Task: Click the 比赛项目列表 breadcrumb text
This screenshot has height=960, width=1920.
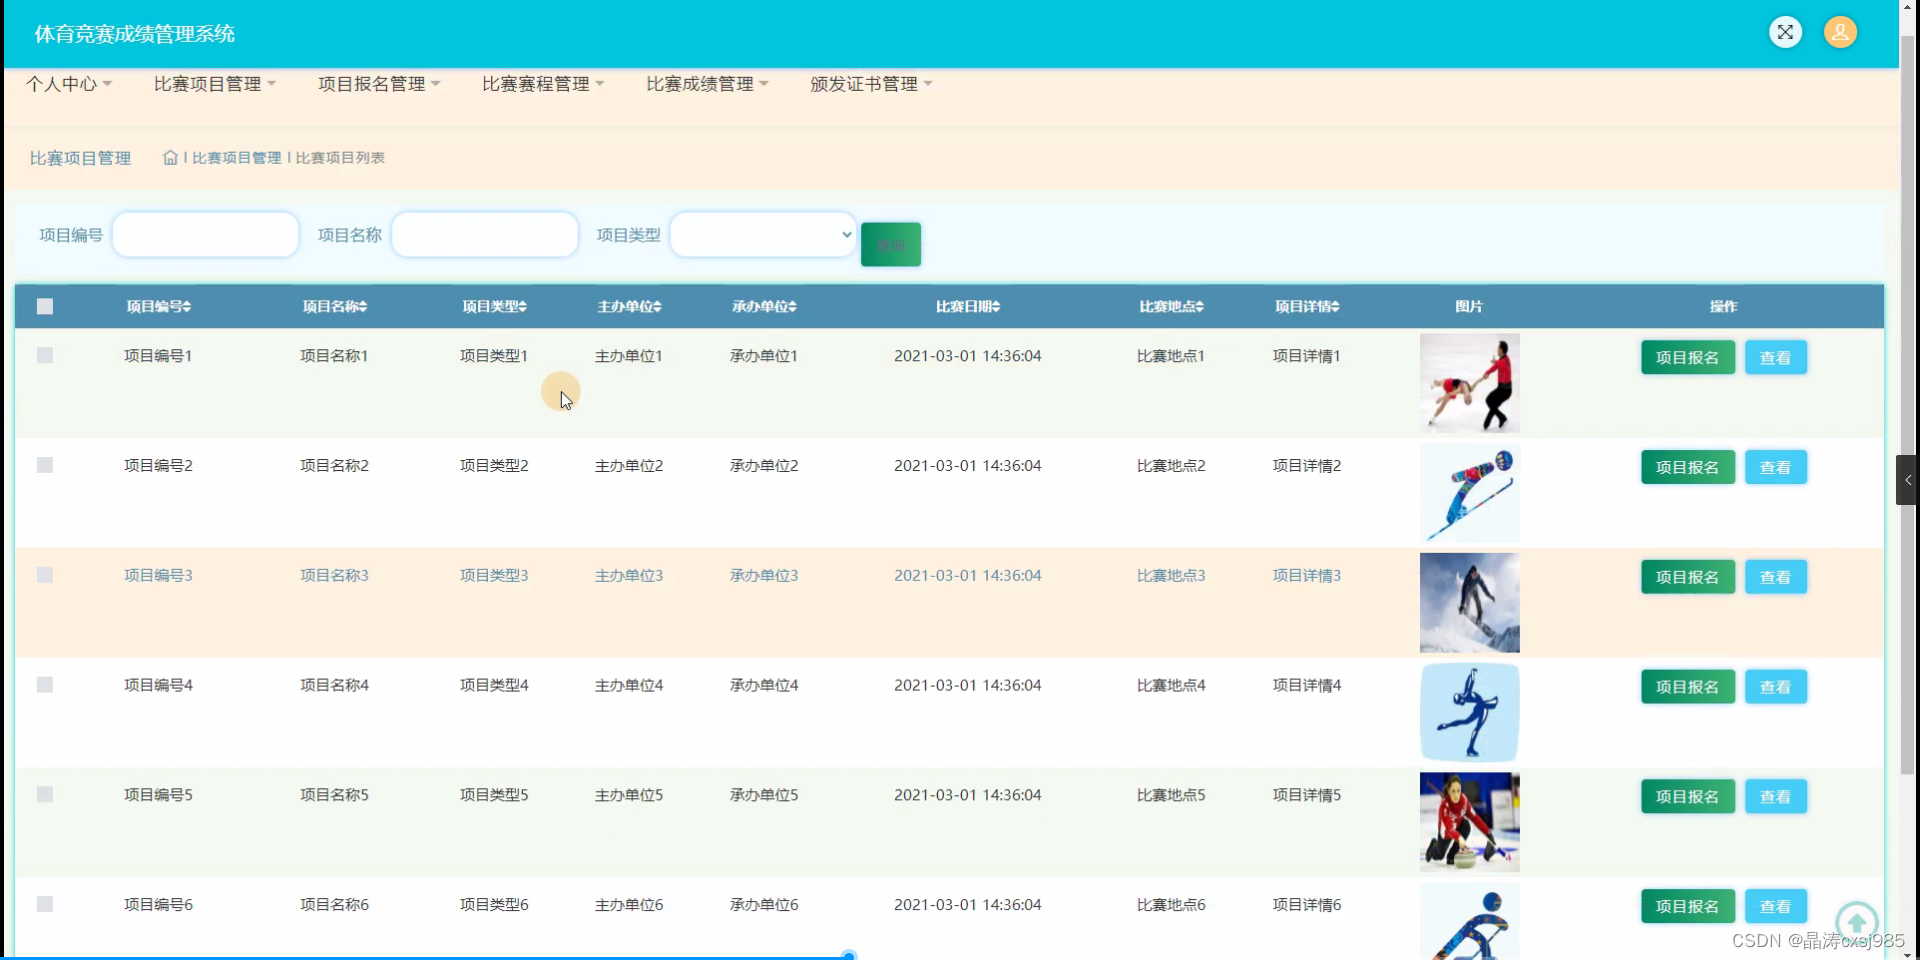Action: click(340, 158)
